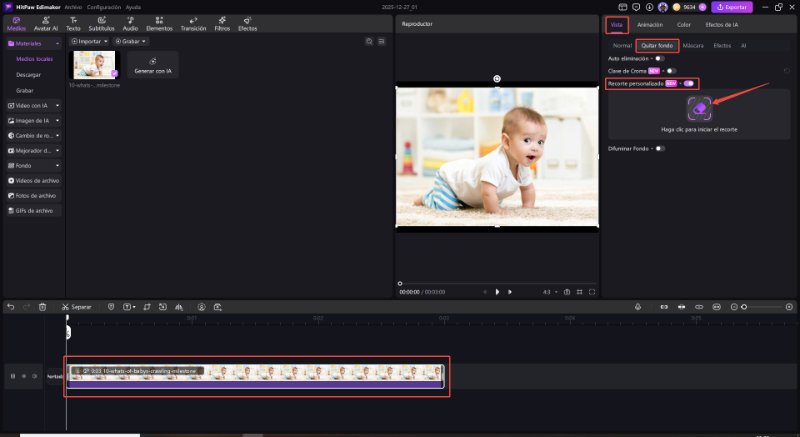800x437 pixels.
Task: Click Generar con IA button
Action: 153,67
